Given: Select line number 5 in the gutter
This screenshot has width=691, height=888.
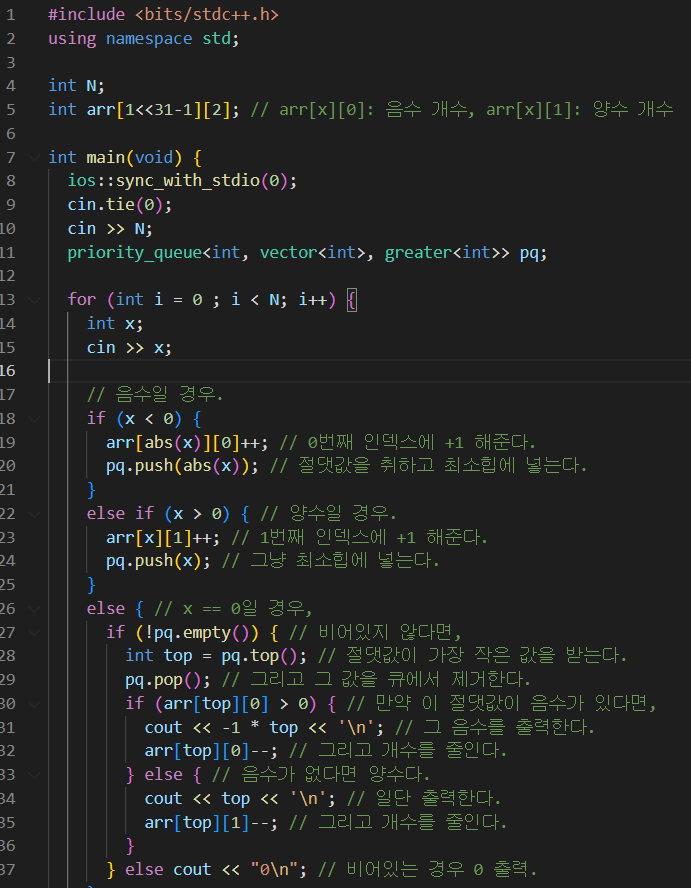Looking at the screenshot, I should click(11, 109).
